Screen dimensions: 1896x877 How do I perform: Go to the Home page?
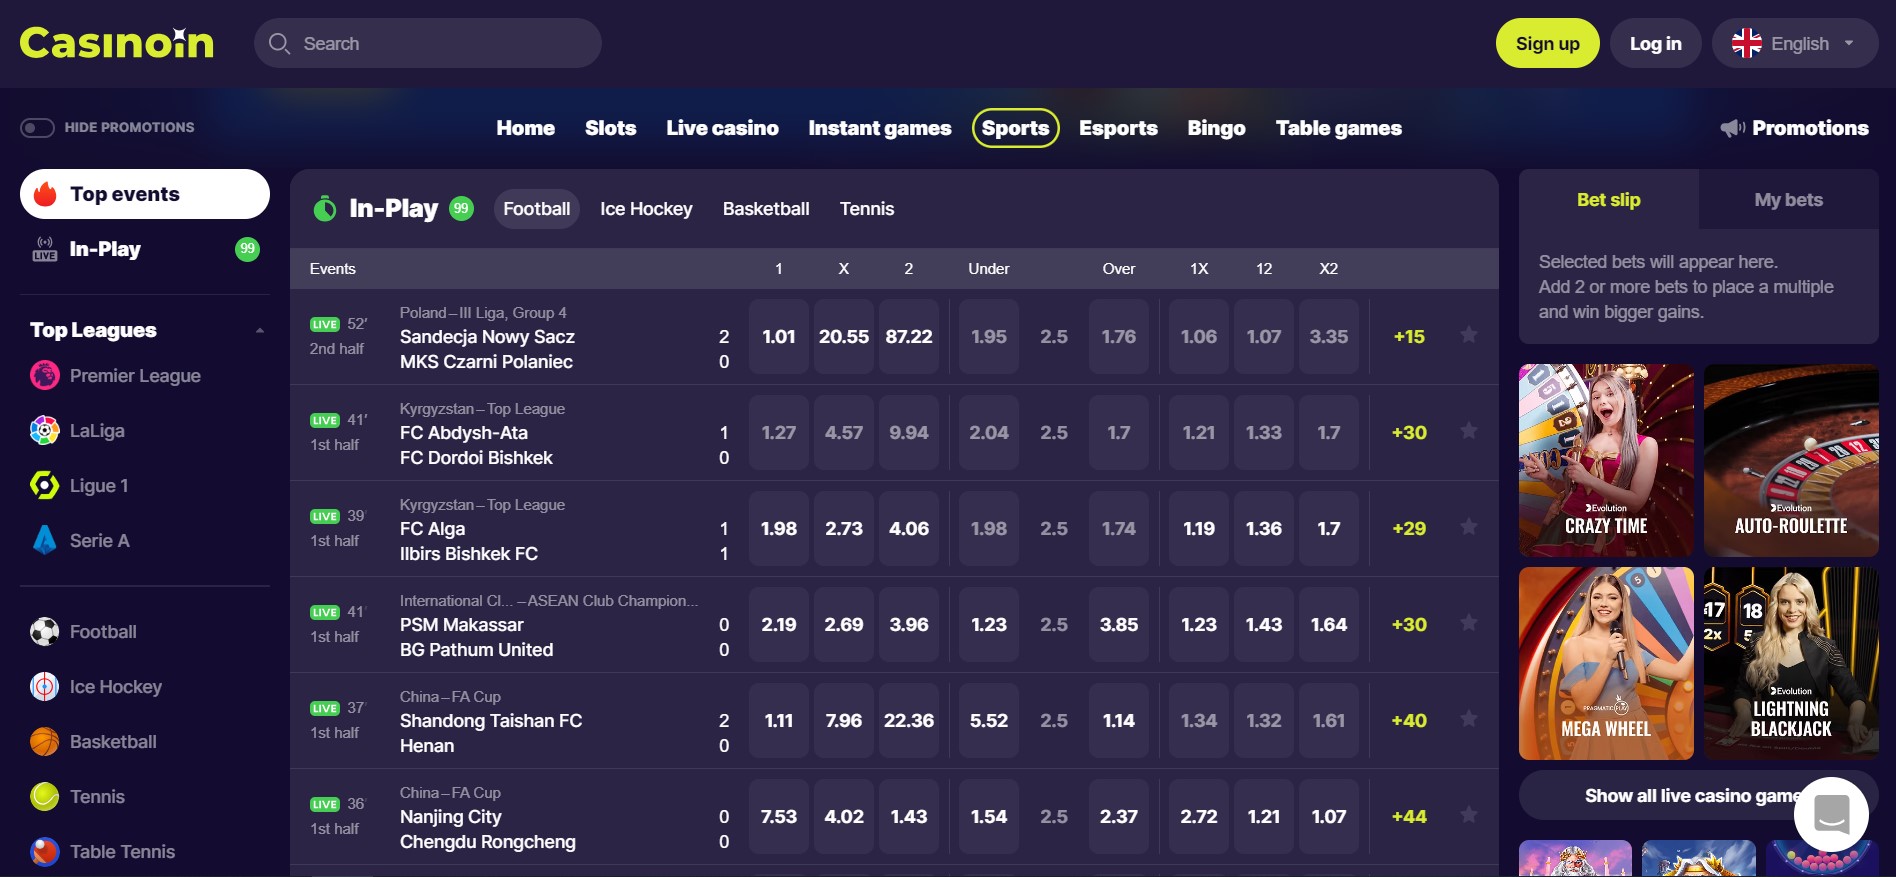(526, 128)
